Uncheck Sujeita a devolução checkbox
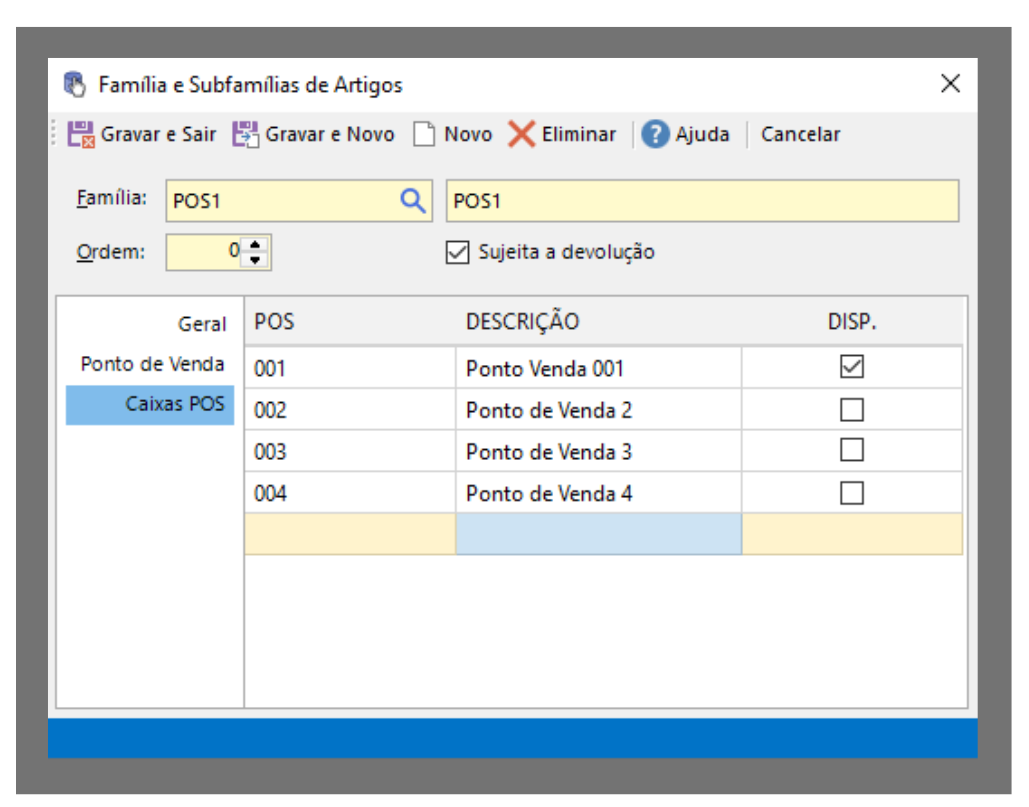This screenshot has height=807, width=1029. click(457, 252)
